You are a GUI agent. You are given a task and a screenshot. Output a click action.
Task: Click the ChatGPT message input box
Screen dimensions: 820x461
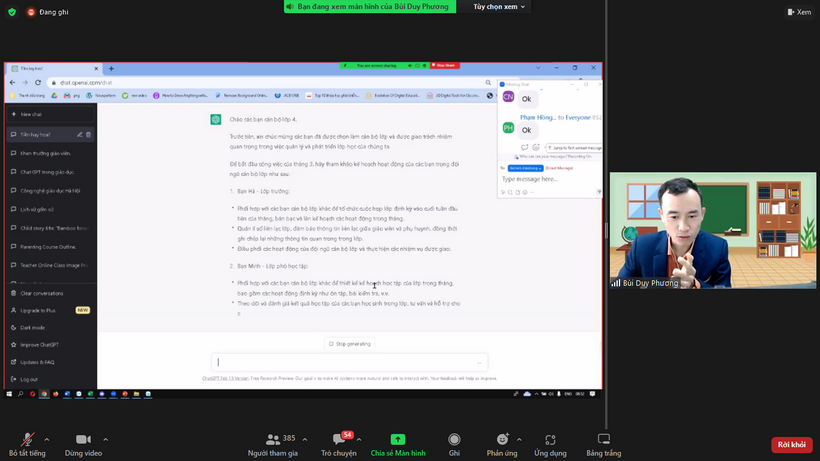tap(349, 362)
